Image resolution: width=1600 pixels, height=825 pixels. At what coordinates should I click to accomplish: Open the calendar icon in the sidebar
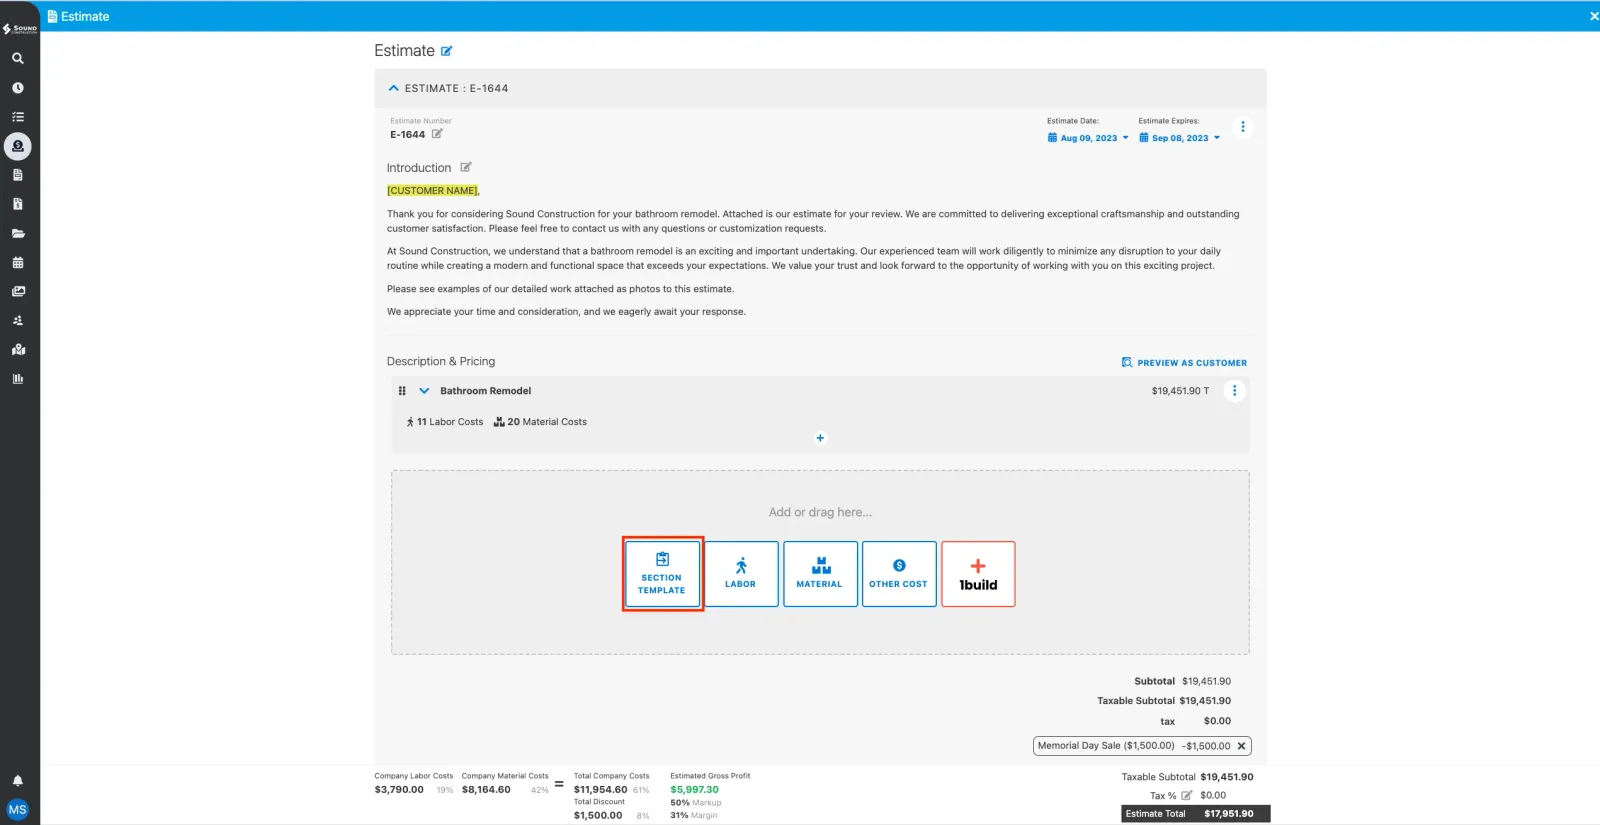(x=18, y=262)
